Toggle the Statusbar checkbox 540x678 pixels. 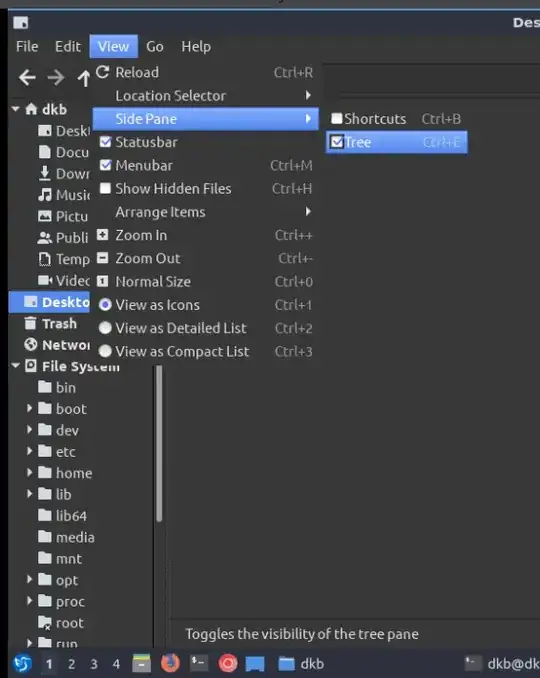(x=105, y=142)
